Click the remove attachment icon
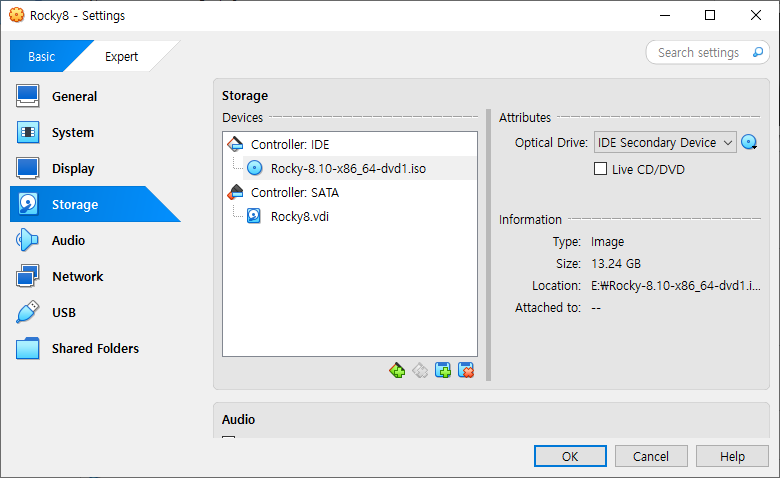Image resolution: width=780 pixels, height=478 pixels. (x=466, y=371)
